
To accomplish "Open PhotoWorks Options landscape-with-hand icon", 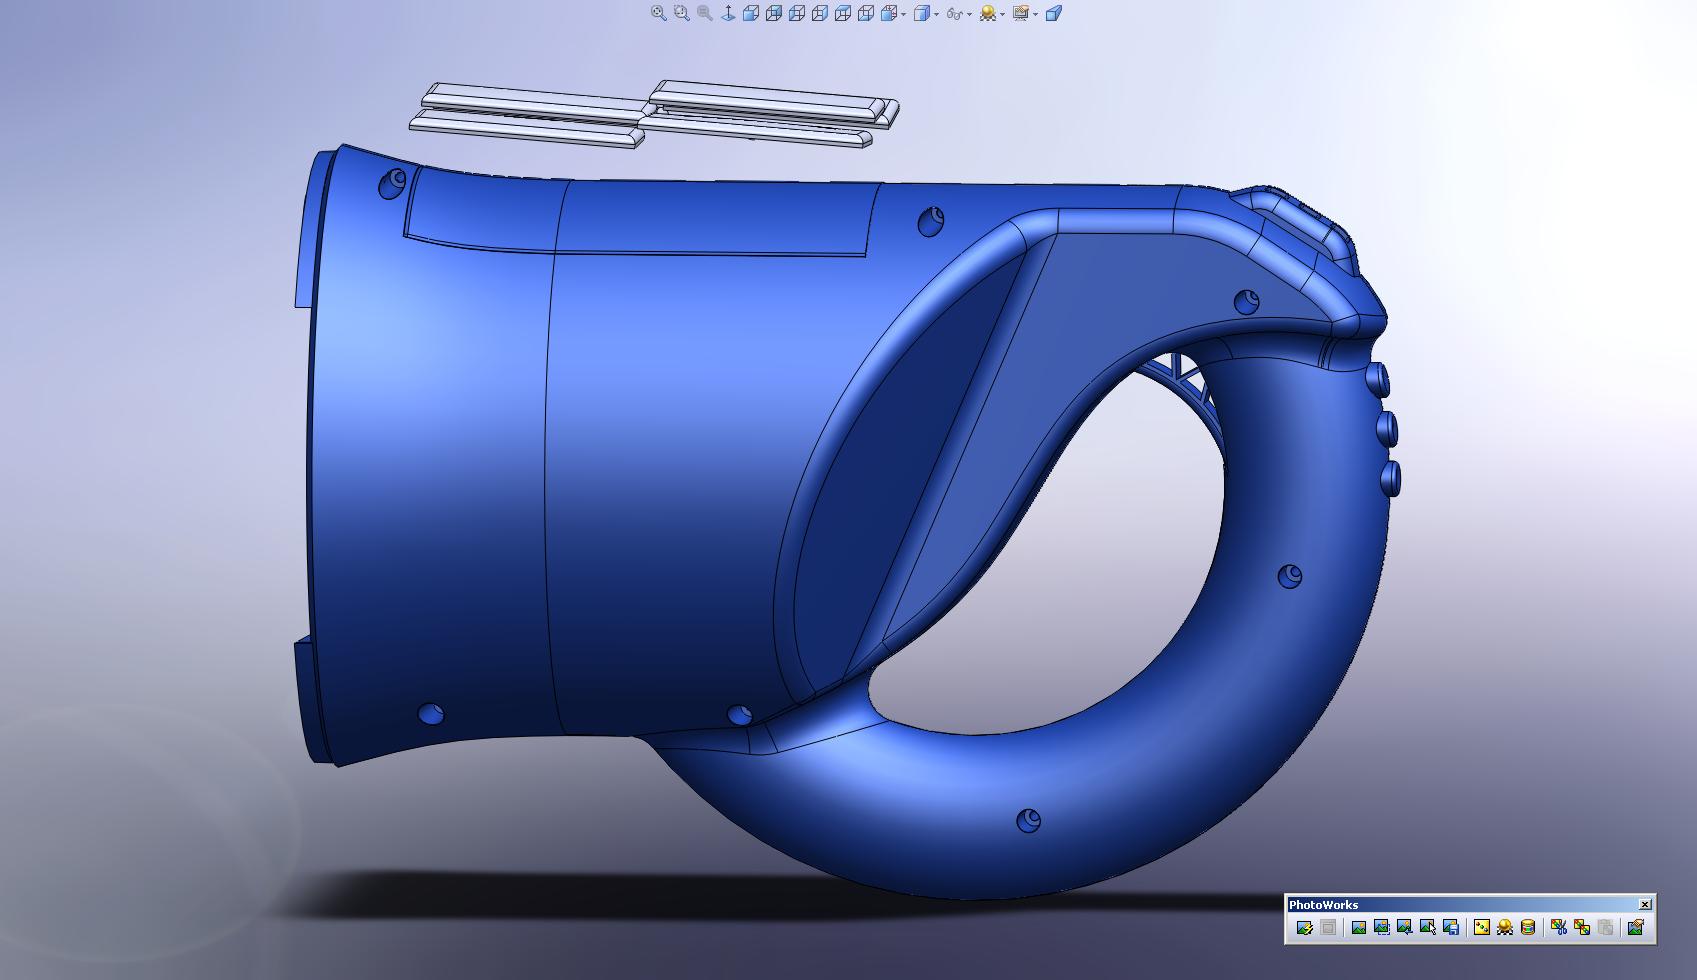I will coord(1636,928).
